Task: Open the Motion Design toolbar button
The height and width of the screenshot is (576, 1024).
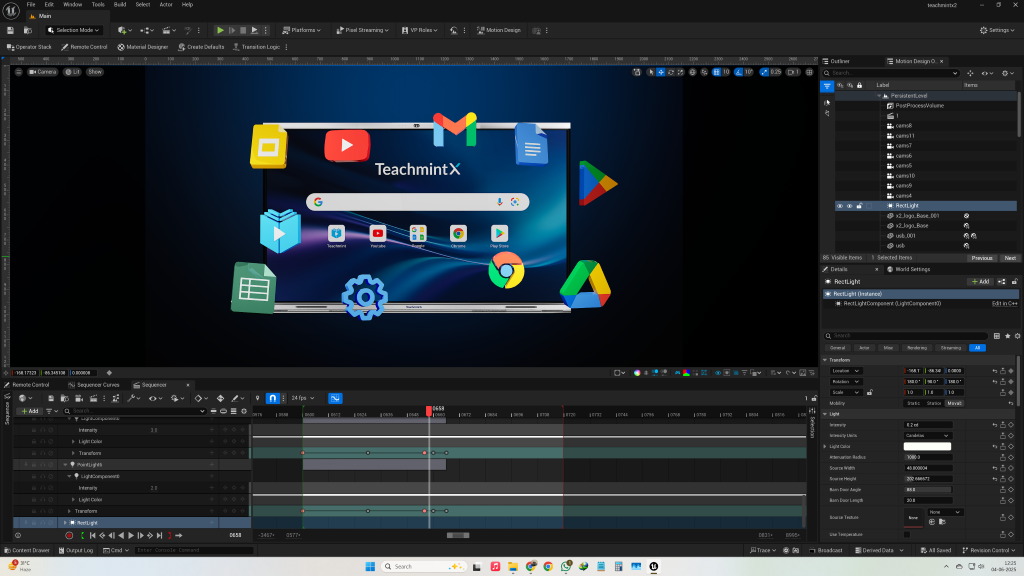Action: click(x=499, y=30)
